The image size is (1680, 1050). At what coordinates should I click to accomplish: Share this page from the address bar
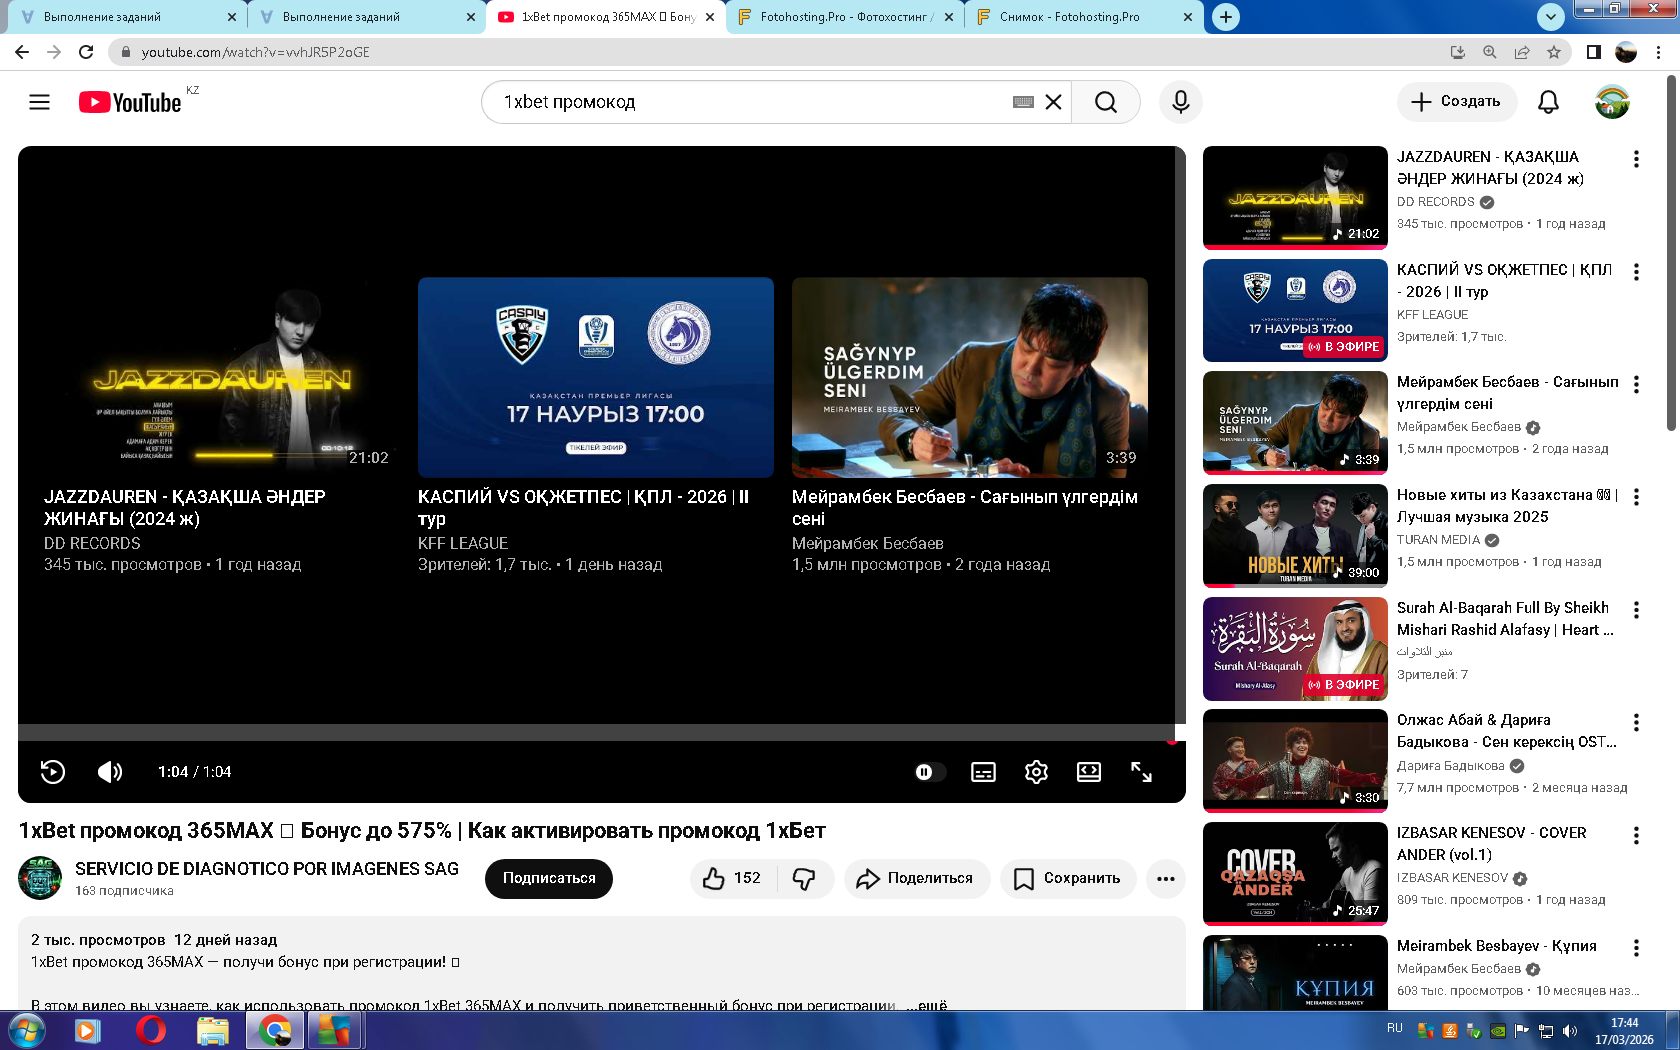tap(1522, 52)
